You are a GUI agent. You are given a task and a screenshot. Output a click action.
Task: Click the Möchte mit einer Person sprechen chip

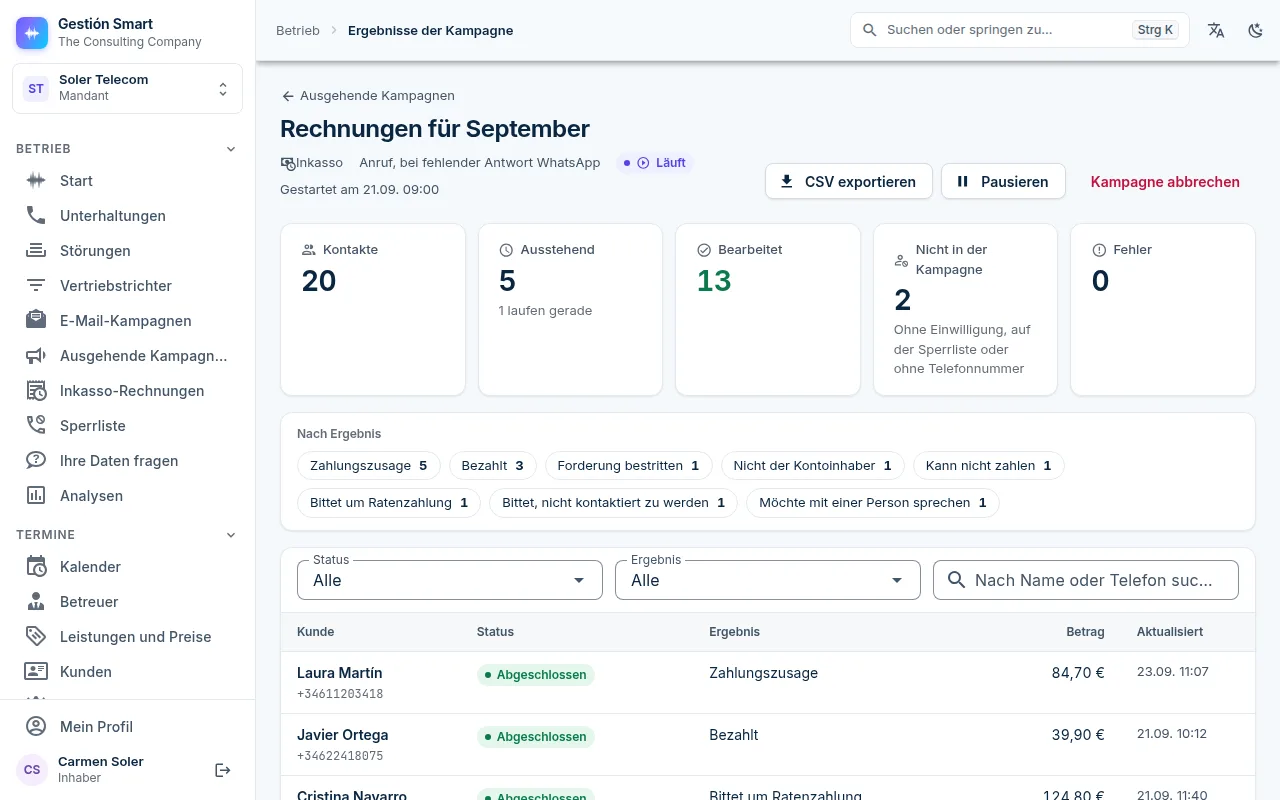[873, 503]
